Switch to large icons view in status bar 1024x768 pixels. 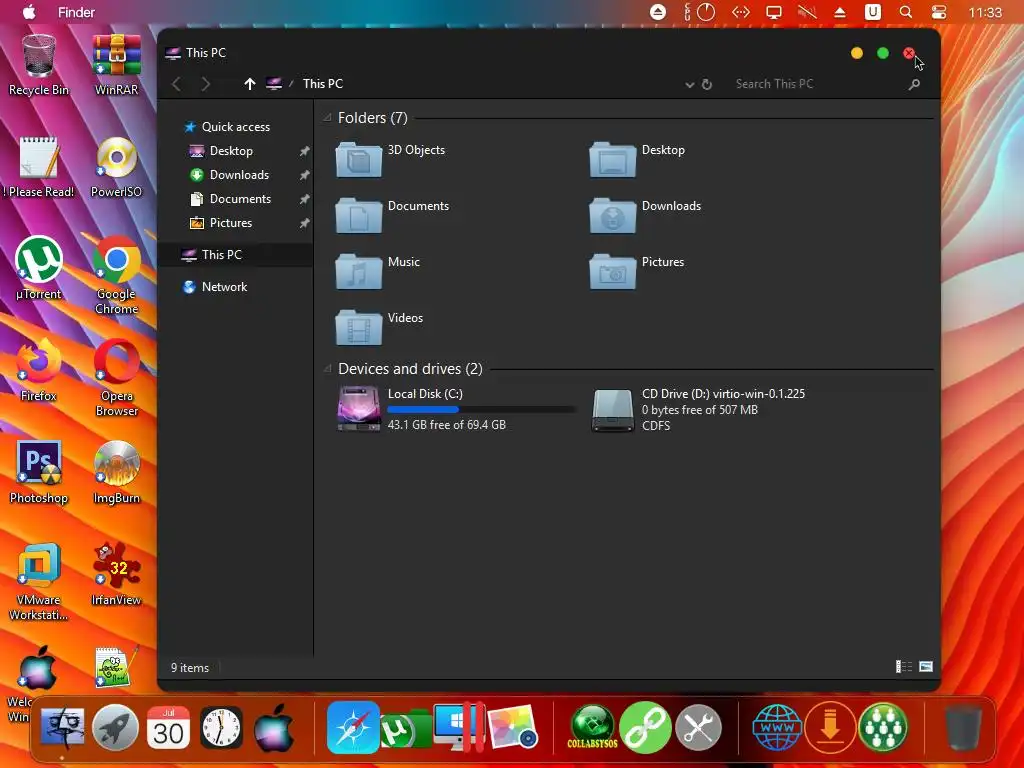coord(926,667)
